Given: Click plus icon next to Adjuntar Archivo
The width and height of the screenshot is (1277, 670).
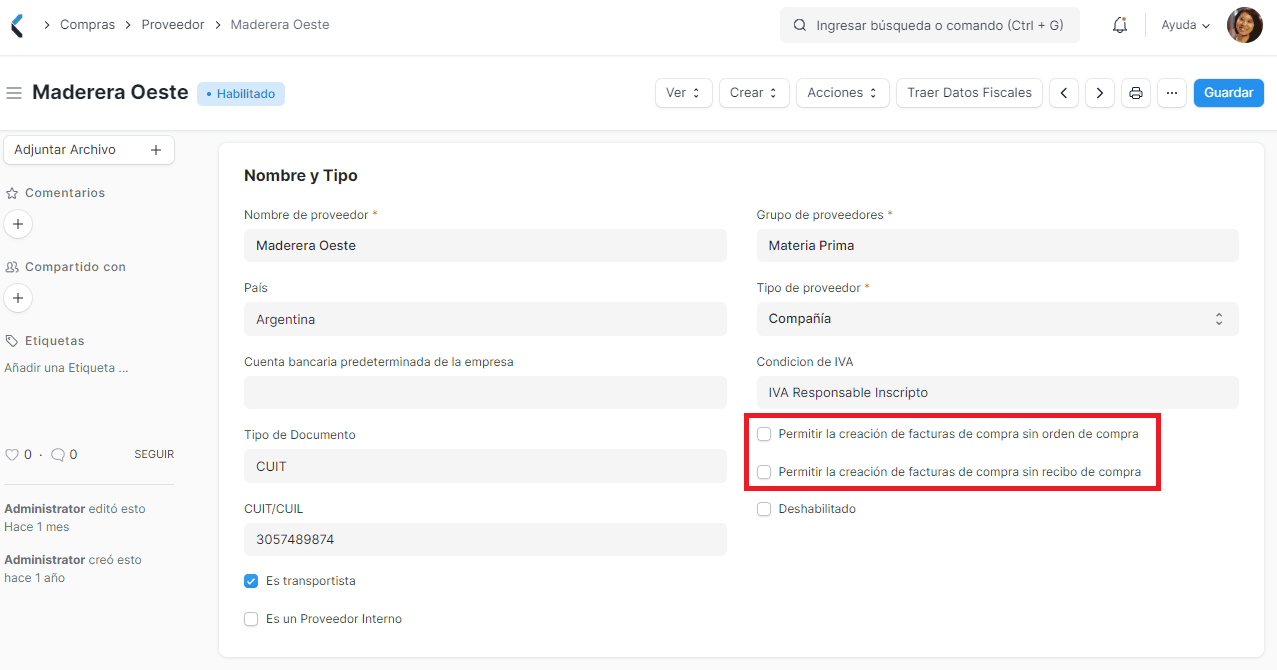Looking at the screenshot, I should click(156, 150).
